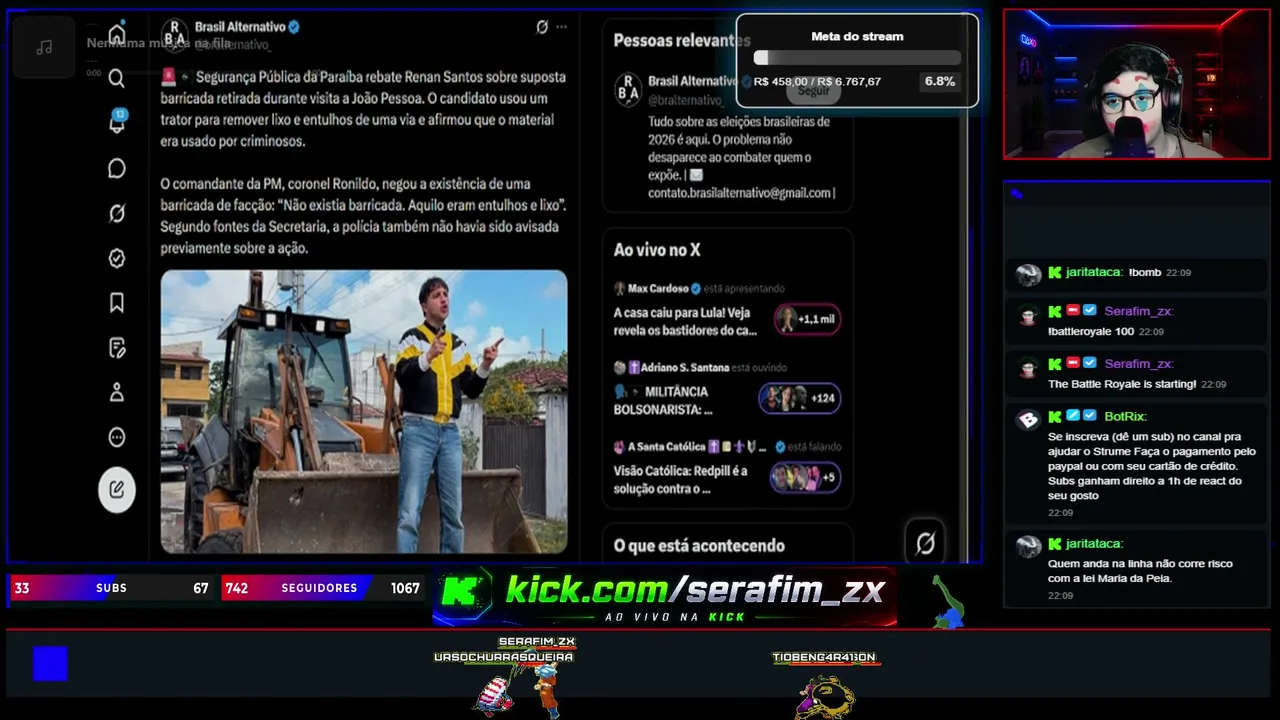
Task: Click the blue square in bottom bar
Action: [x=50, y=663]
